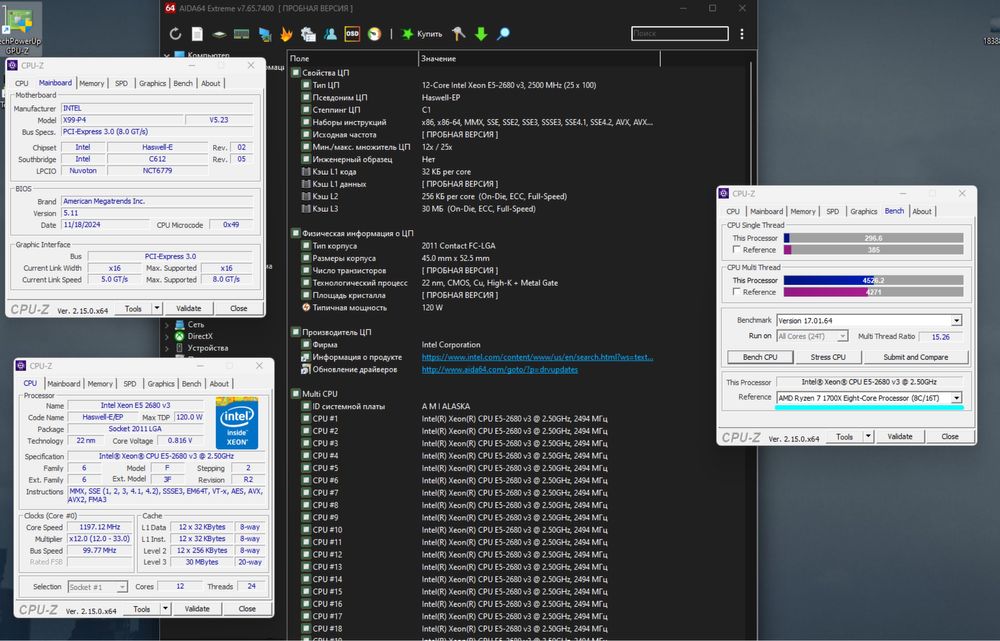This screenshot has height=641, width=1000.
Task: Enable Reference checkbox under CPU Multi Thread
Action: (737, 291)
